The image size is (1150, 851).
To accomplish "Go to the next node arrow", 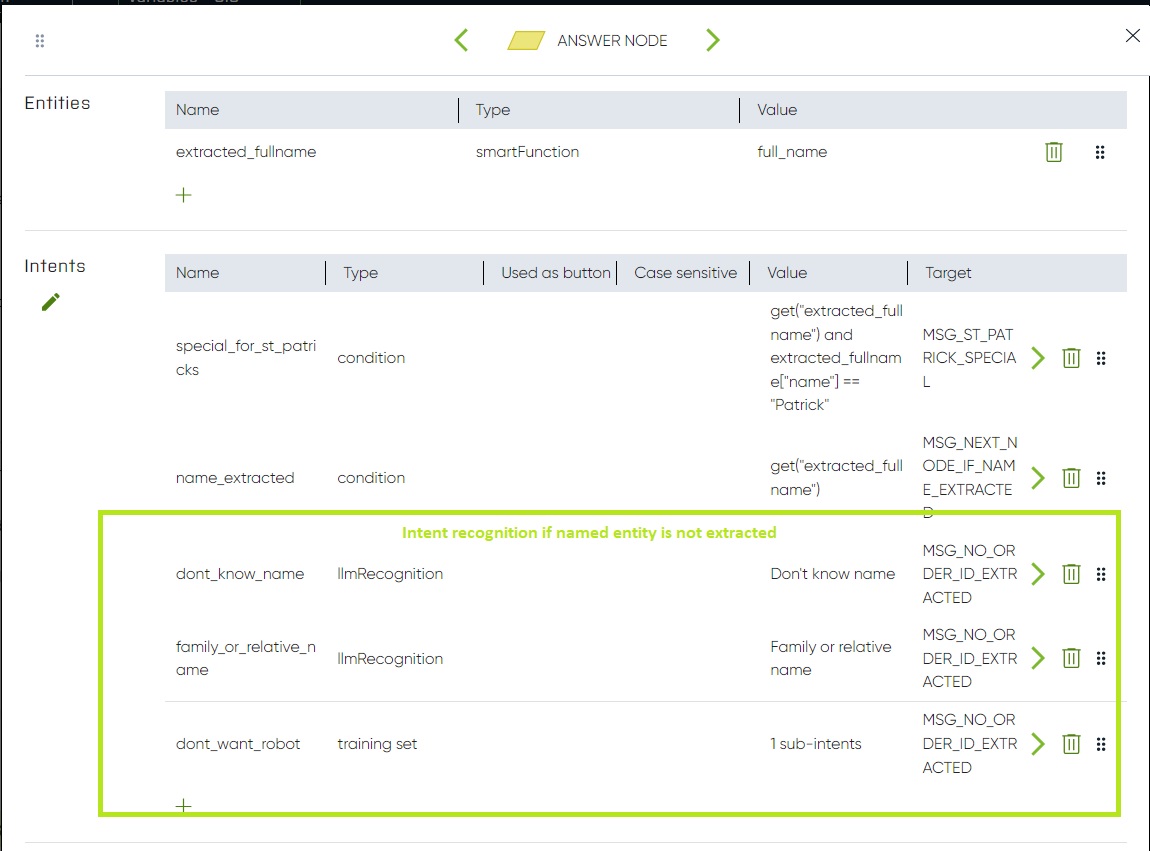I will point(713,40).
